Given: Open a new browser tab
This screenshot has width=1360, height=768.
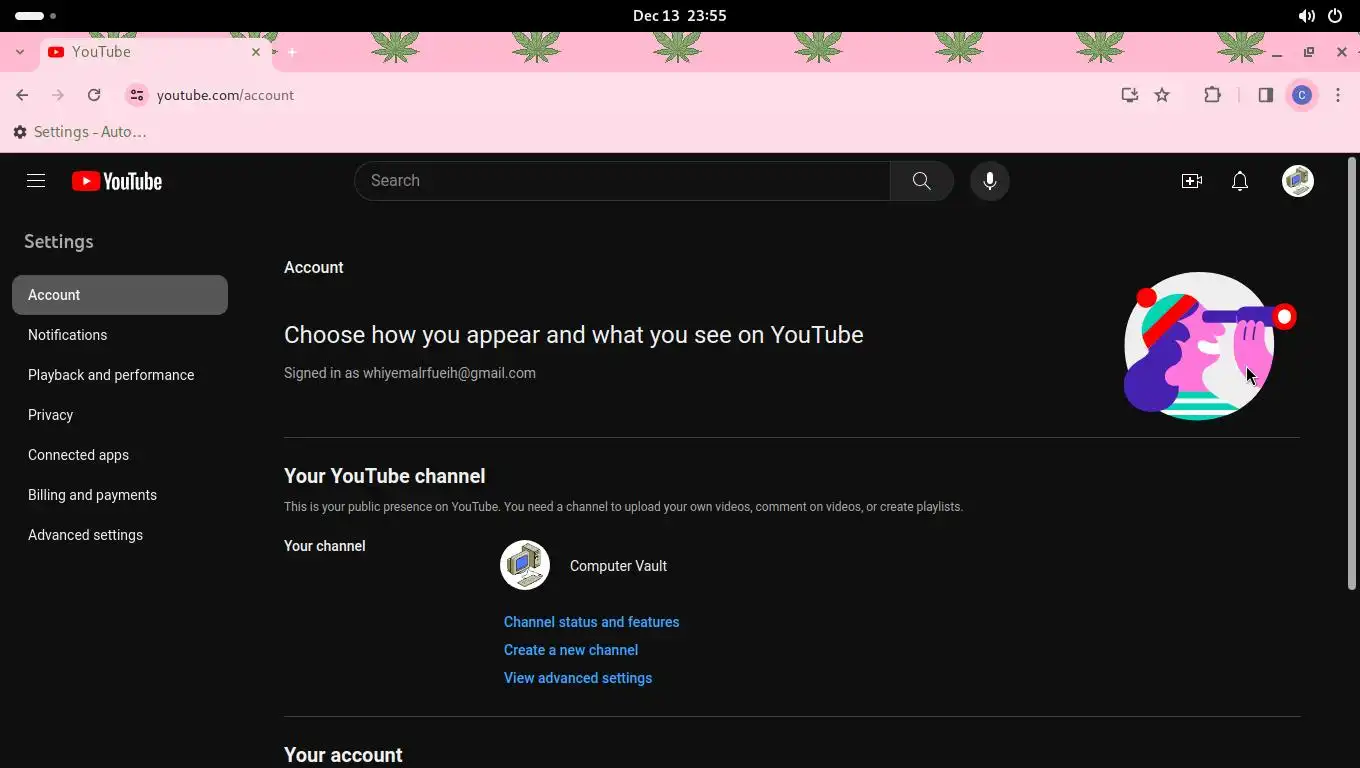Looking at the screenshot, I should click(292, 52).
